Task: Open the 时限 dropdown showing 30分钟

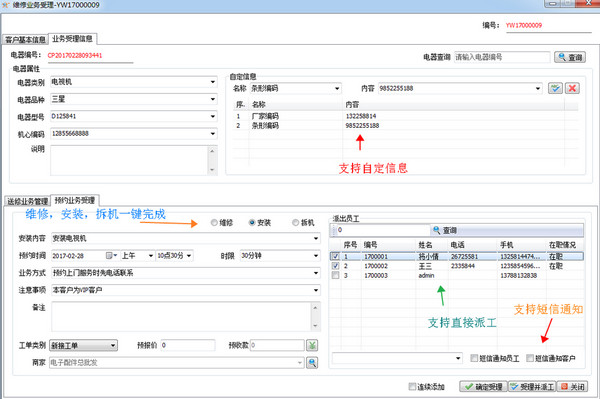Action: 316,256
